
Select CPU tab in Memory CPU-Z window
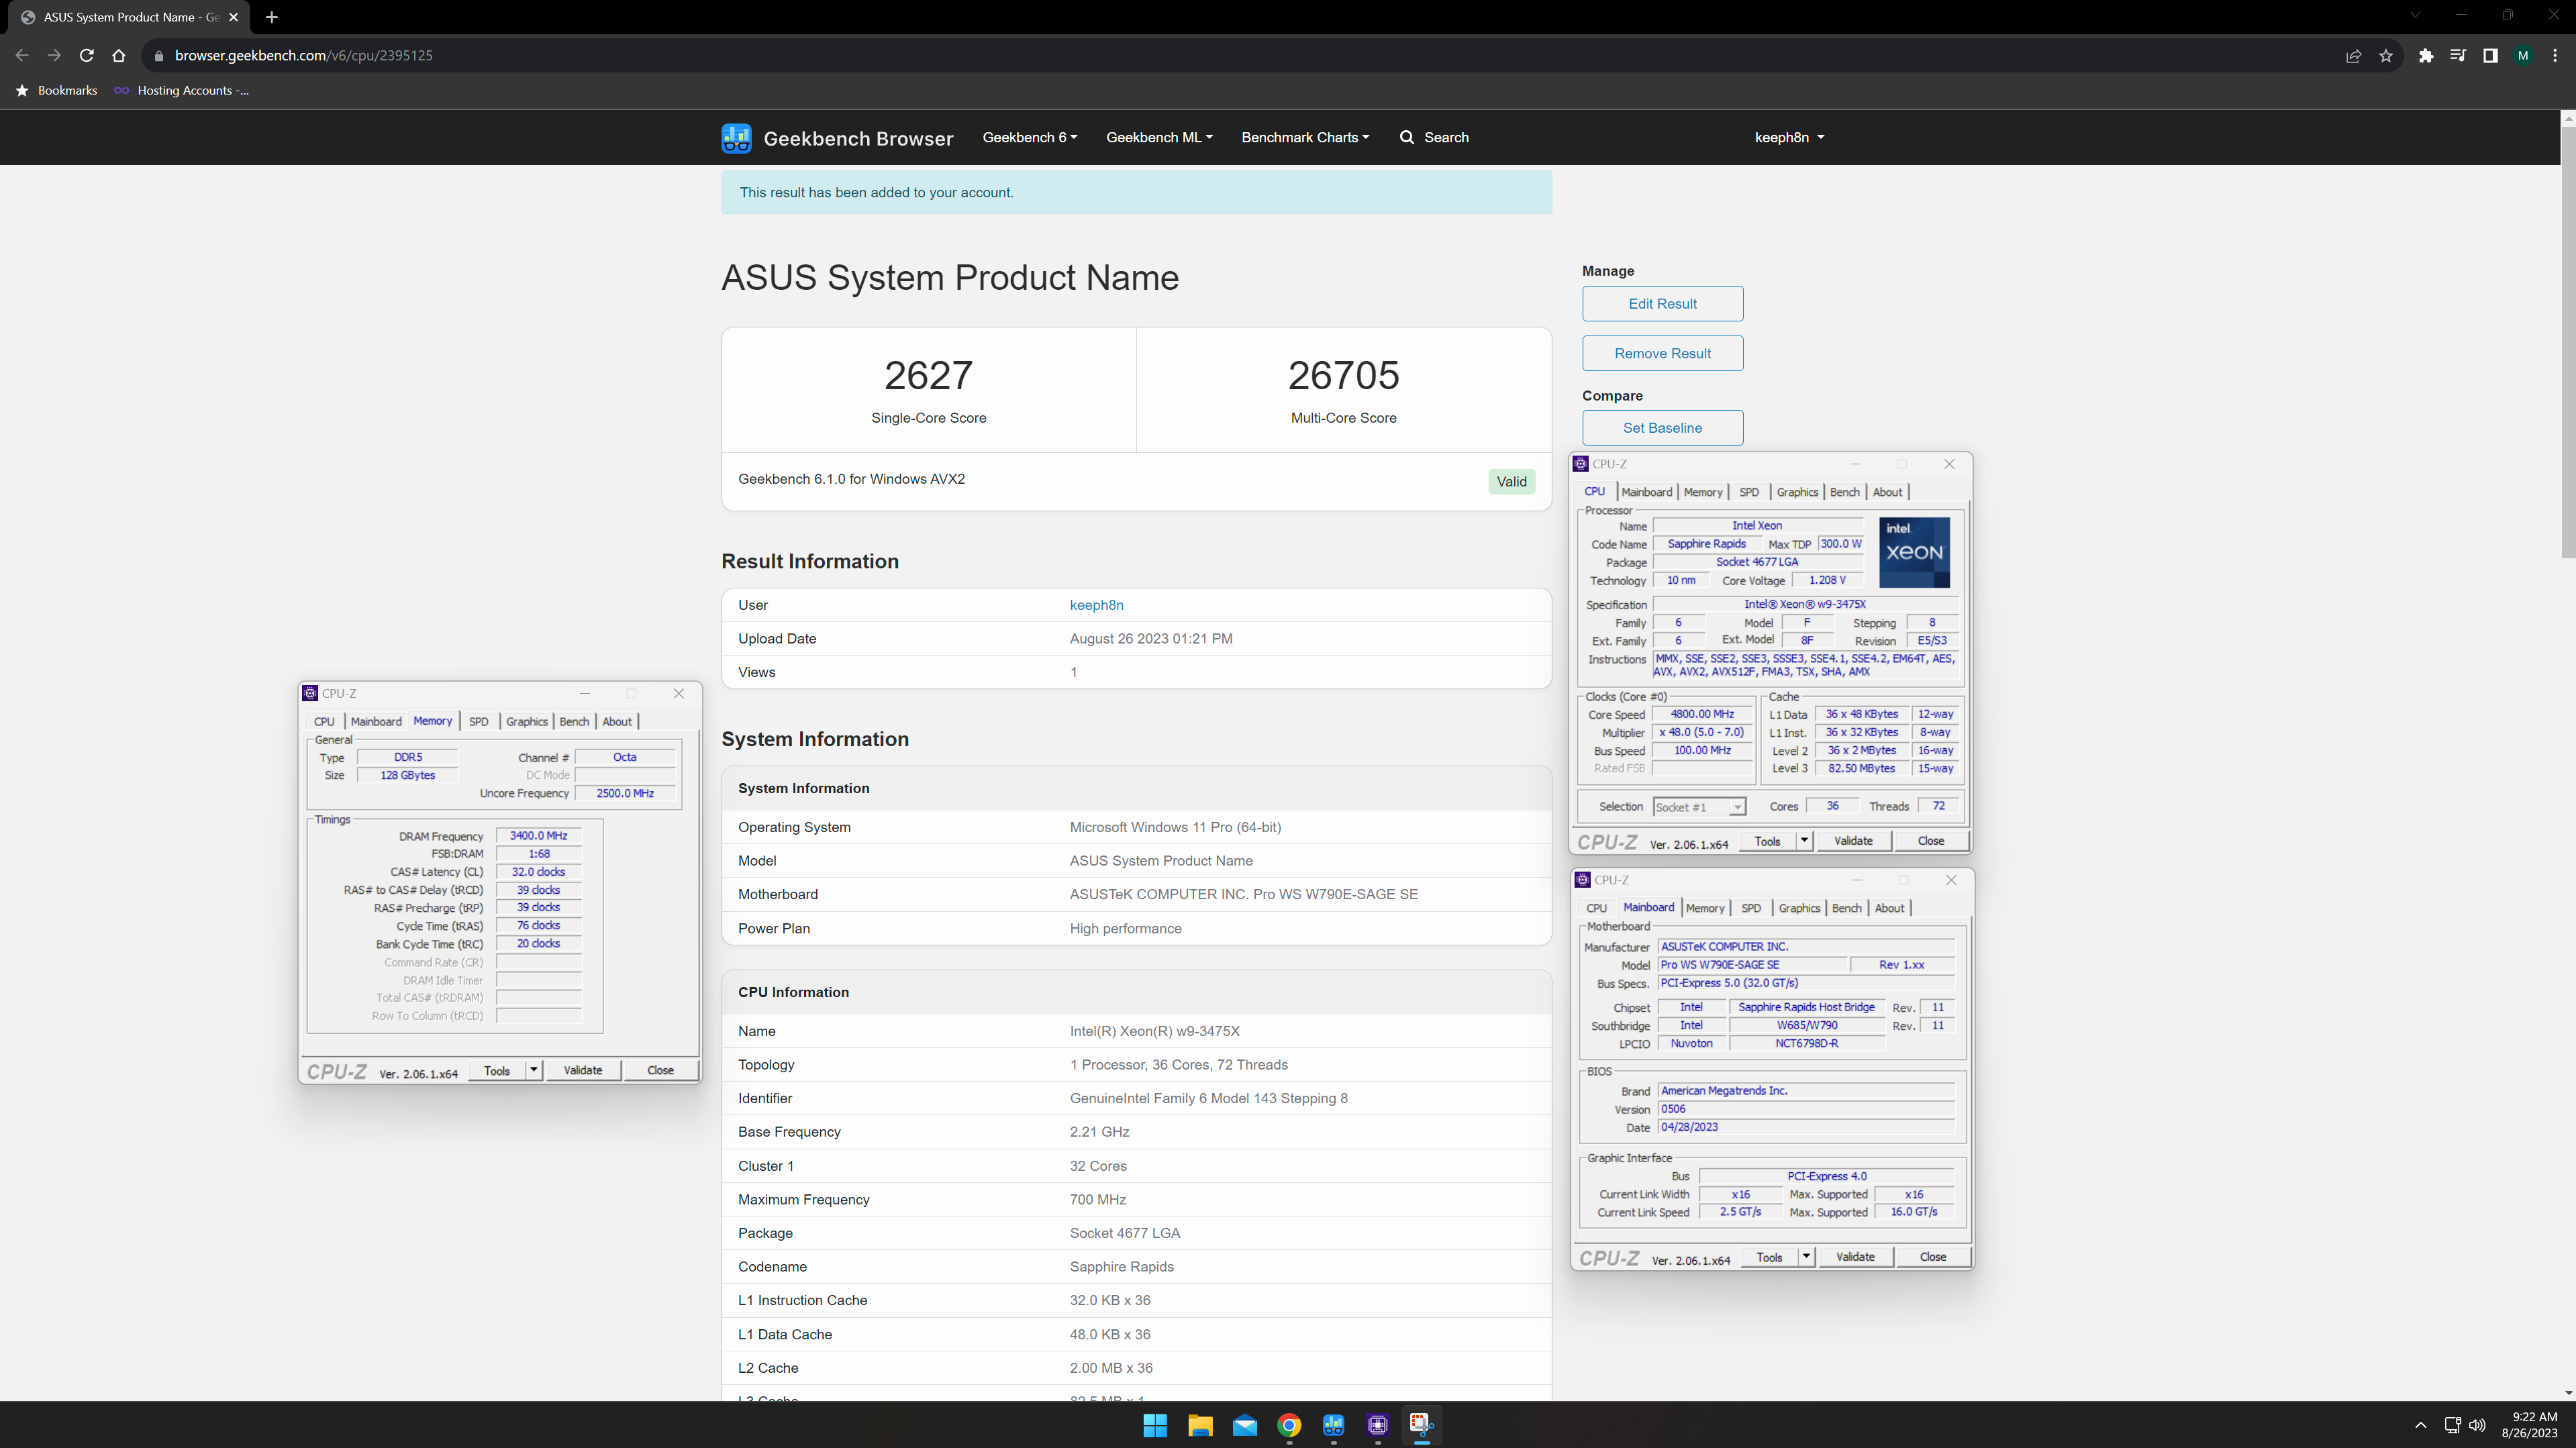coord(324,721)
